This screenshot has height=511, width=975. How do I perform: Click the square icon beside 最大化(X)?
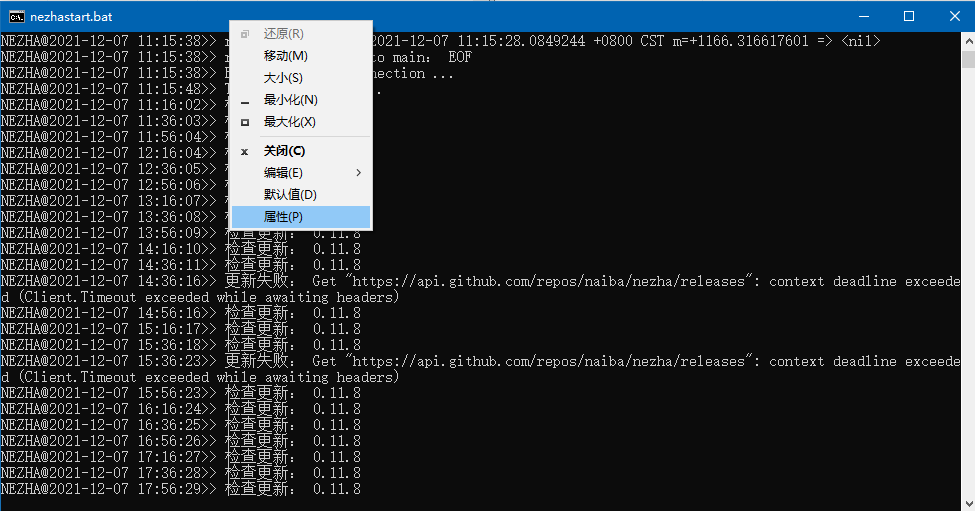tap(245, 122)
